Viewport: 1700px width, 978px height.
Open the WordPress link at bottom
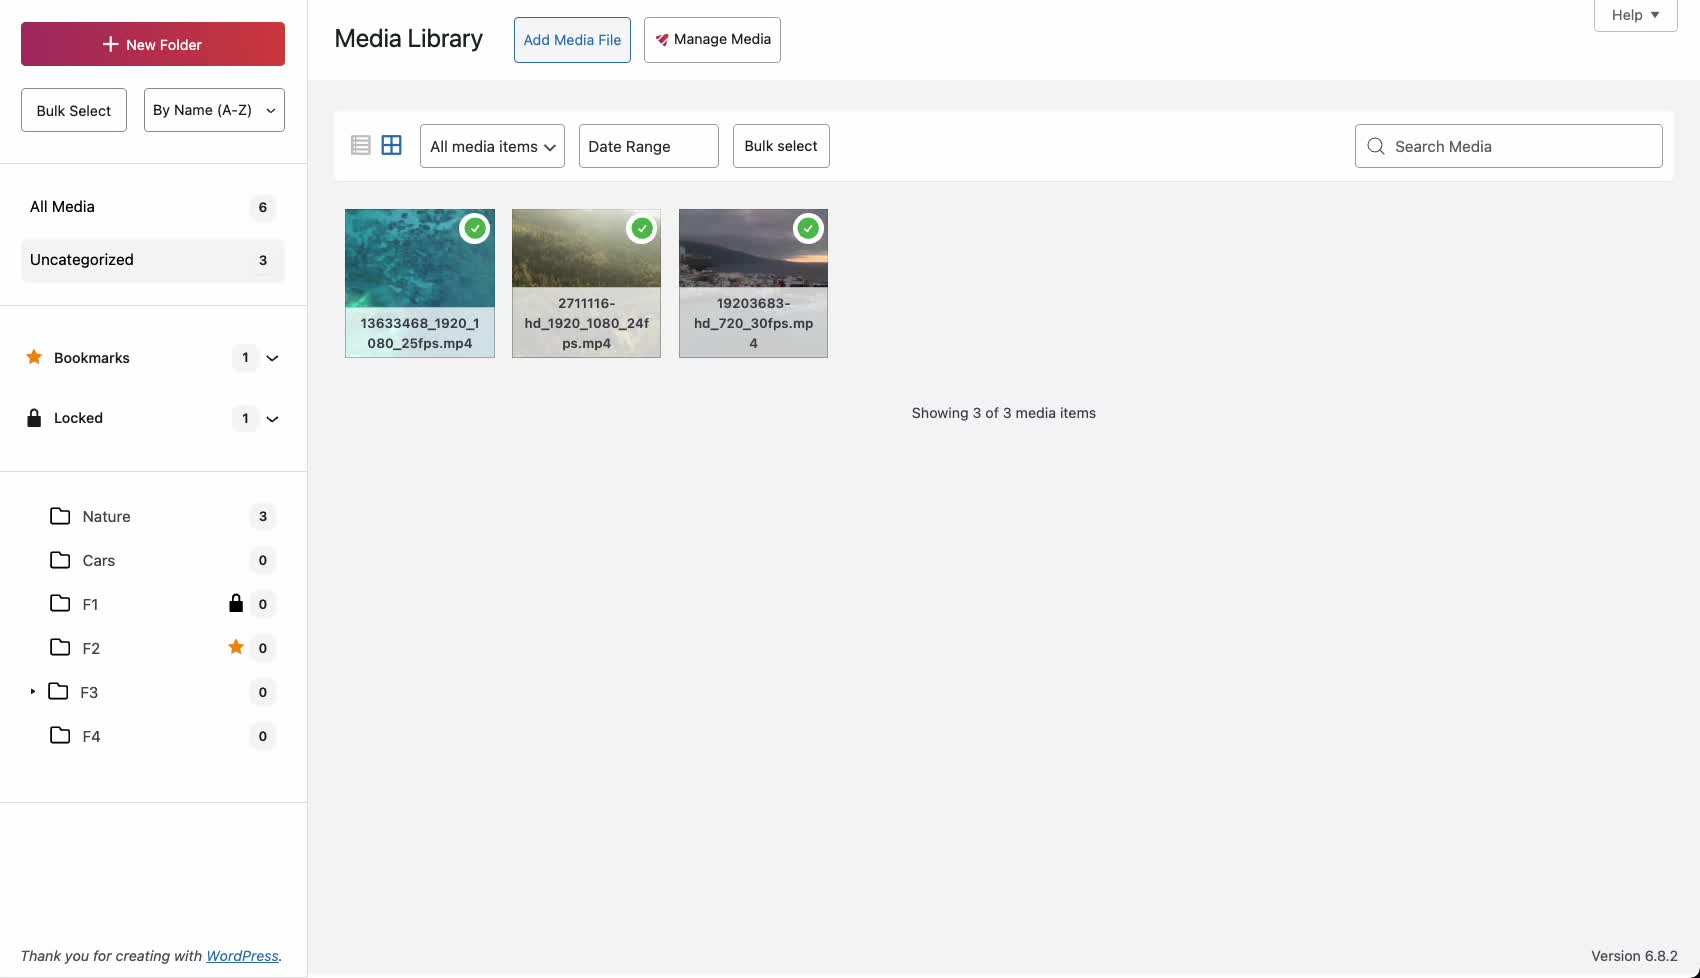pyautogui.click(x=242, y=956)
